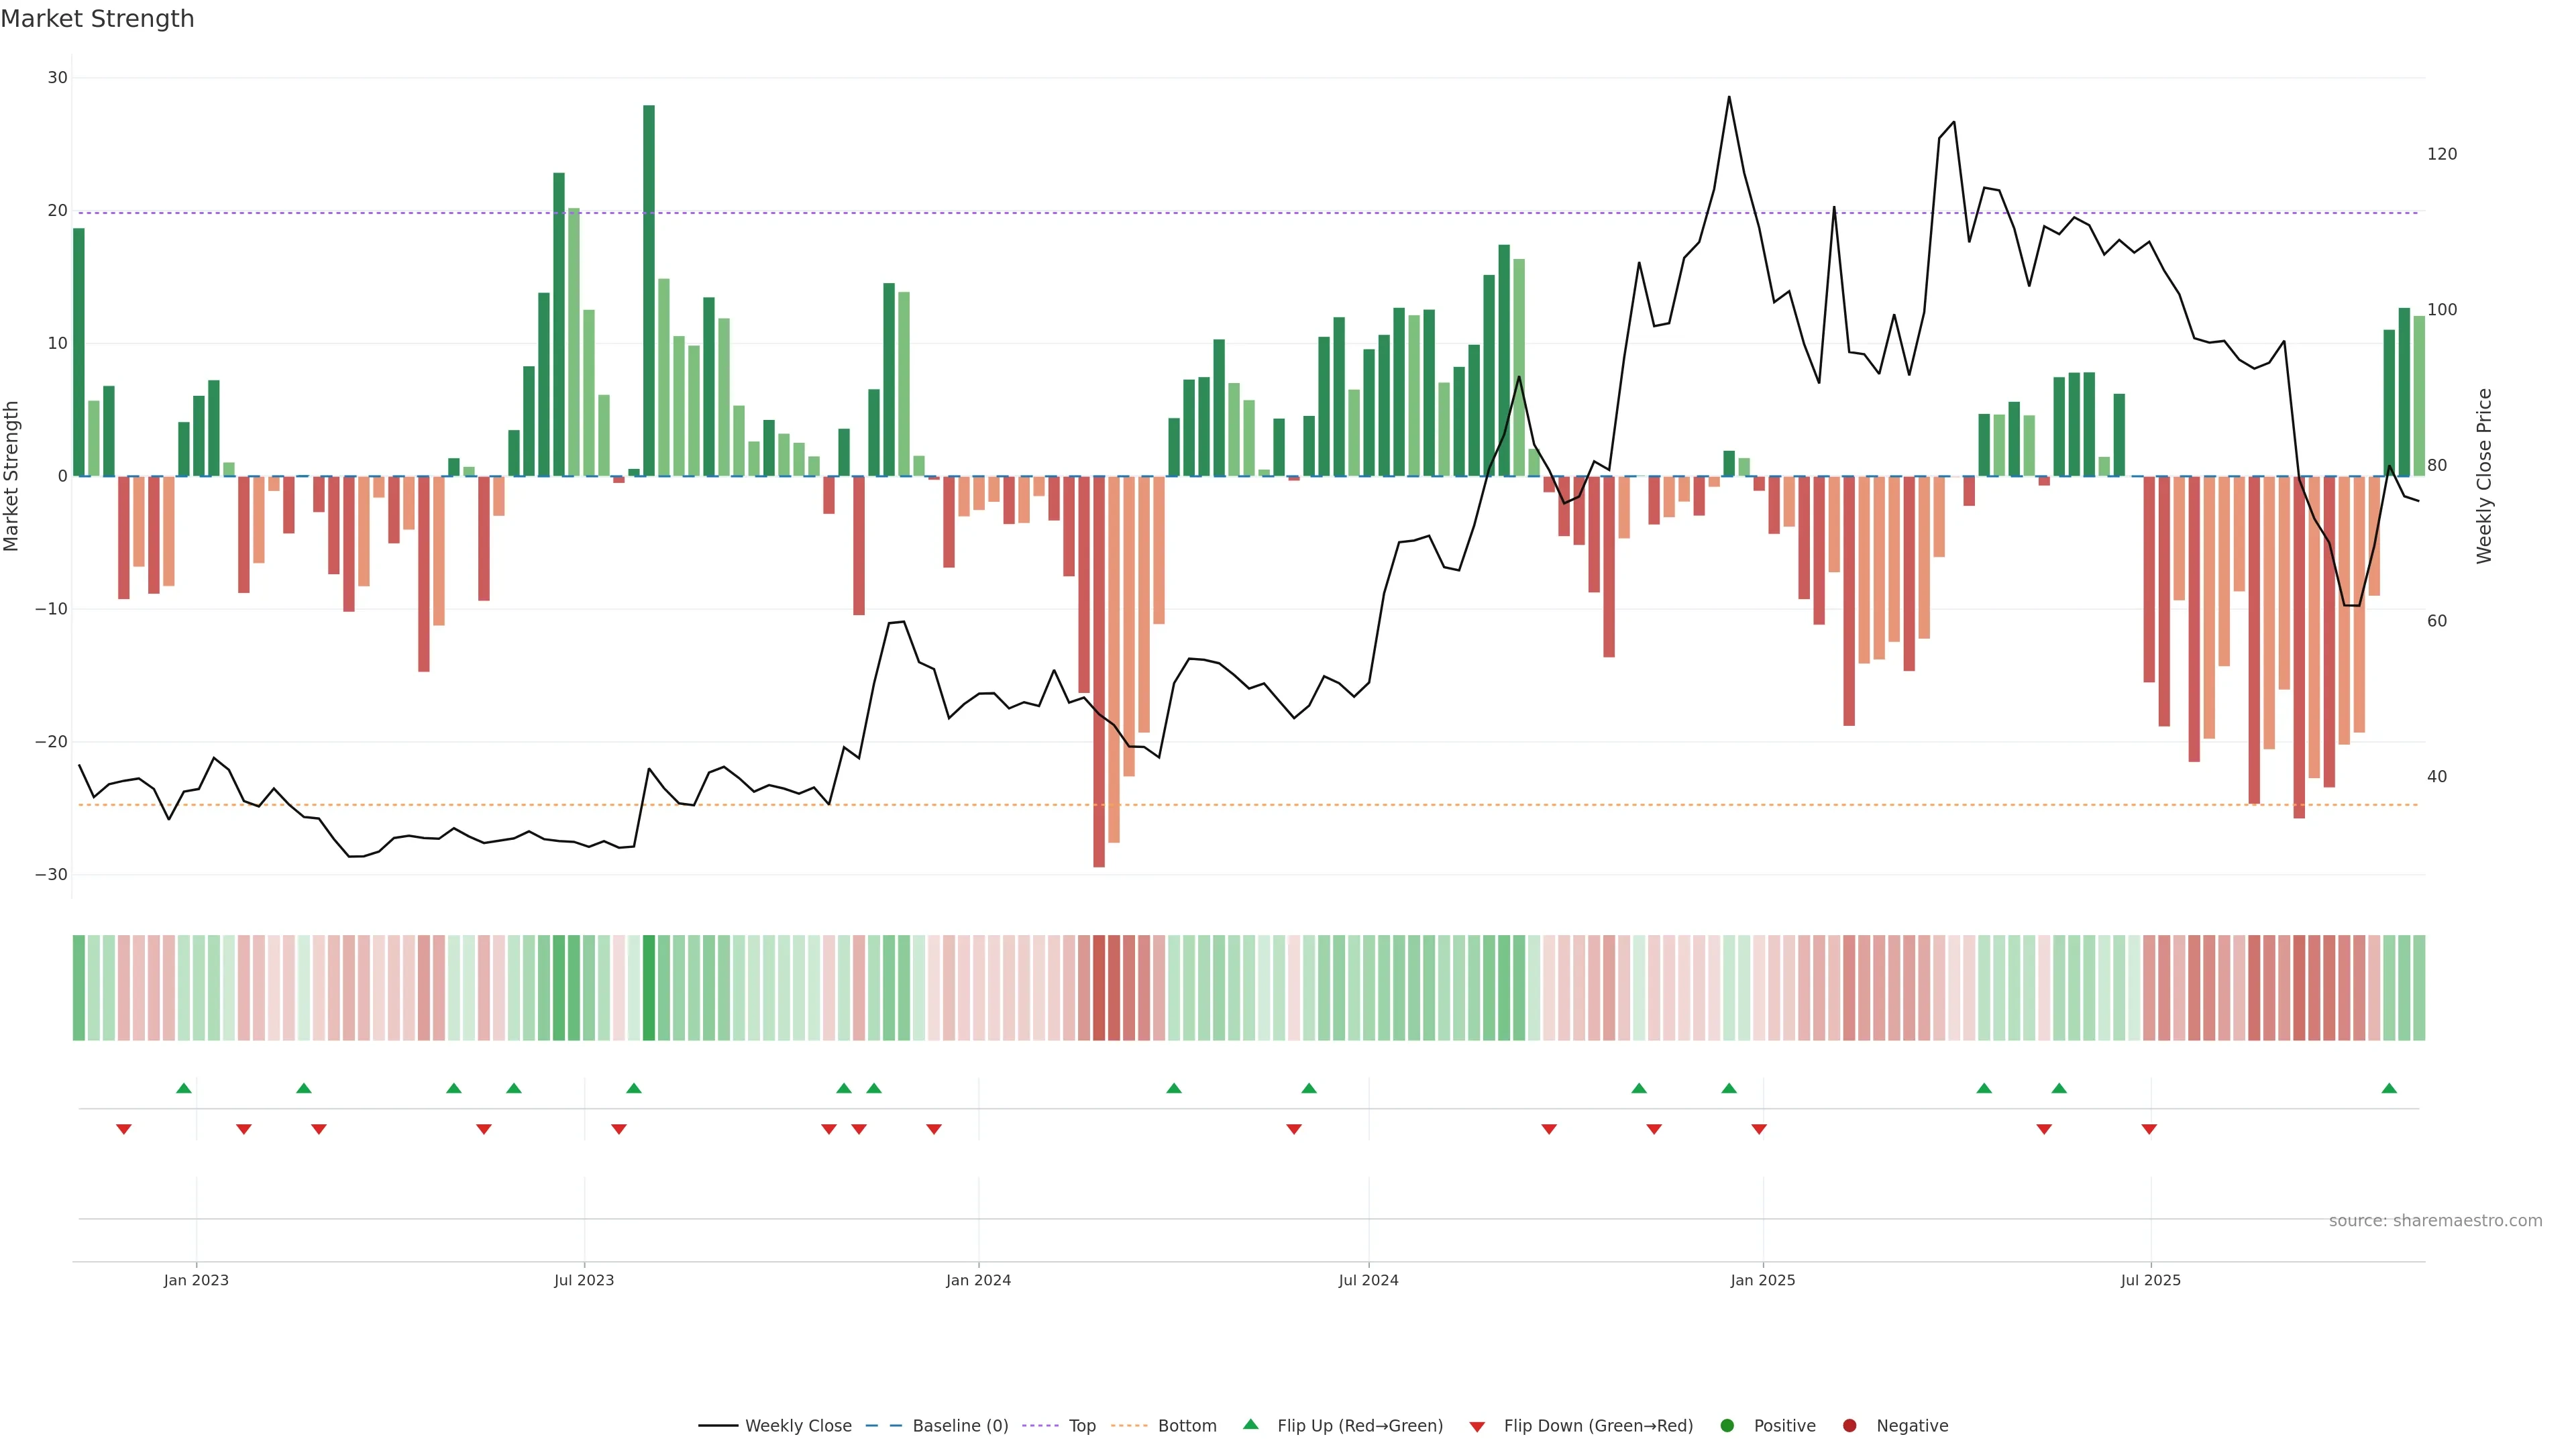The image size is (2576, 1449).
Task: Click the Market Strength y-axis title
Action: [x=12, y=476]
